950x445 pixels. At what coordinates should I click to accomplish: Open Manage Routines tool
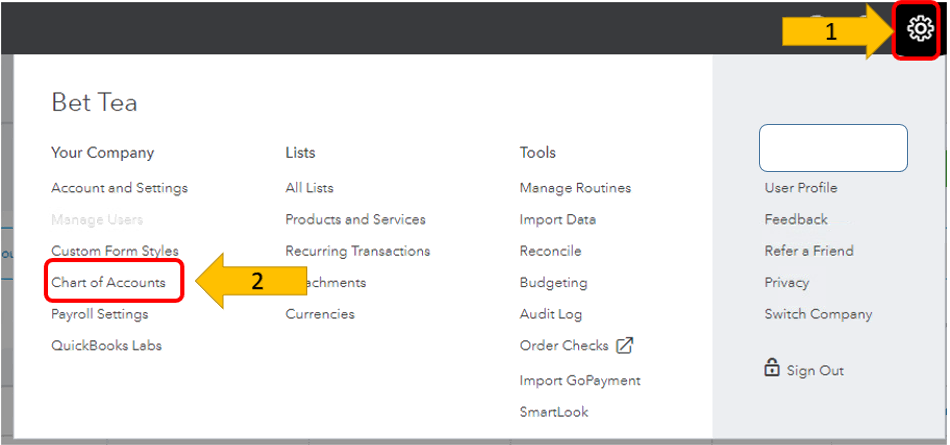click(x=575, y=188)
